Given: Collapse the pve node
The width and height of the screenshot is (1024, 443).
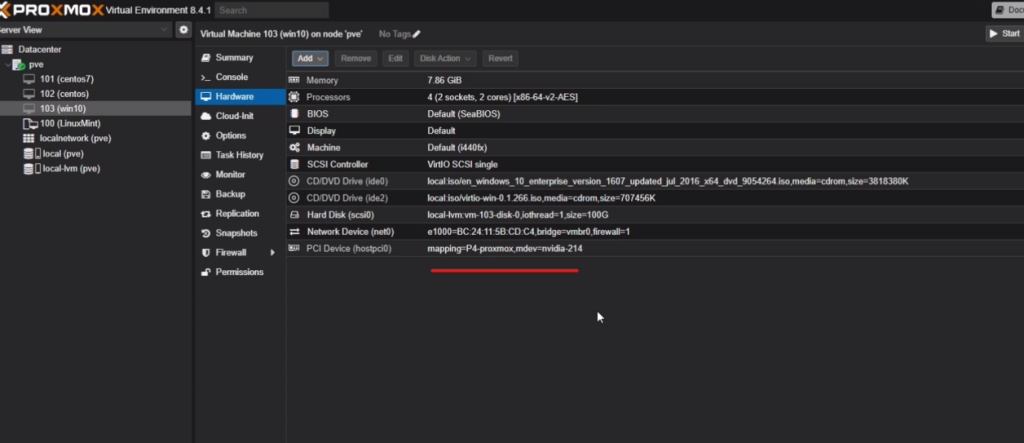Looking at the screenshot, I should (x=7, y=65).
